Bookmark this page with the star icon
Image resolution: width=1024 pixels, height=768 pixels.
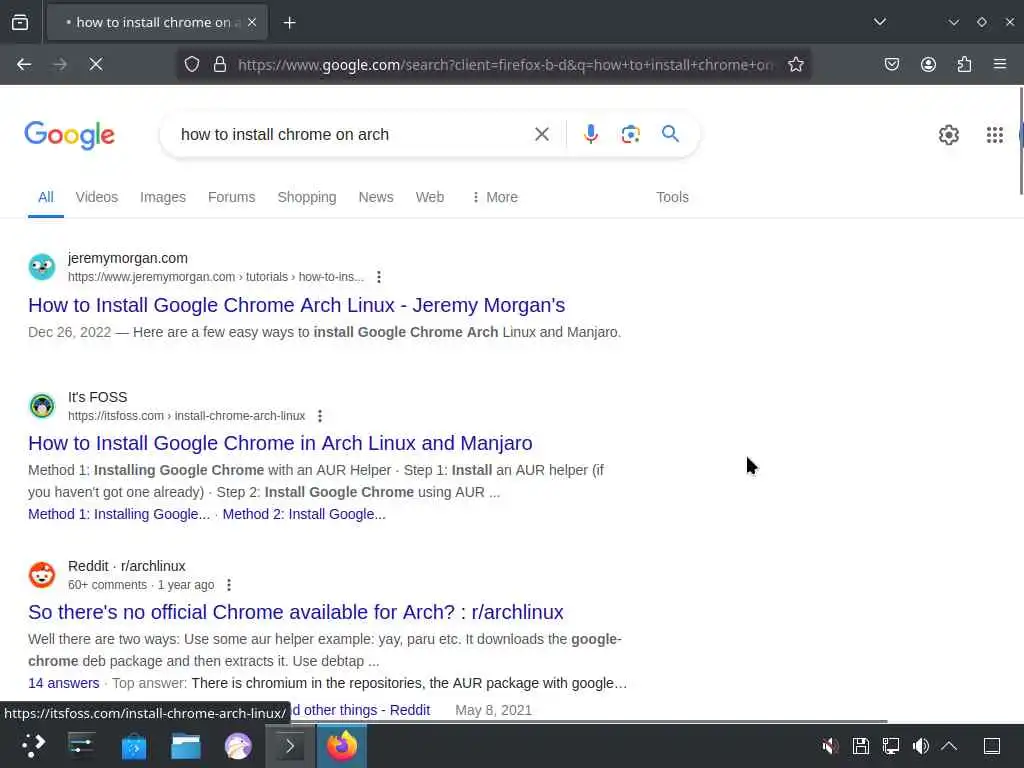click(795, 64)
